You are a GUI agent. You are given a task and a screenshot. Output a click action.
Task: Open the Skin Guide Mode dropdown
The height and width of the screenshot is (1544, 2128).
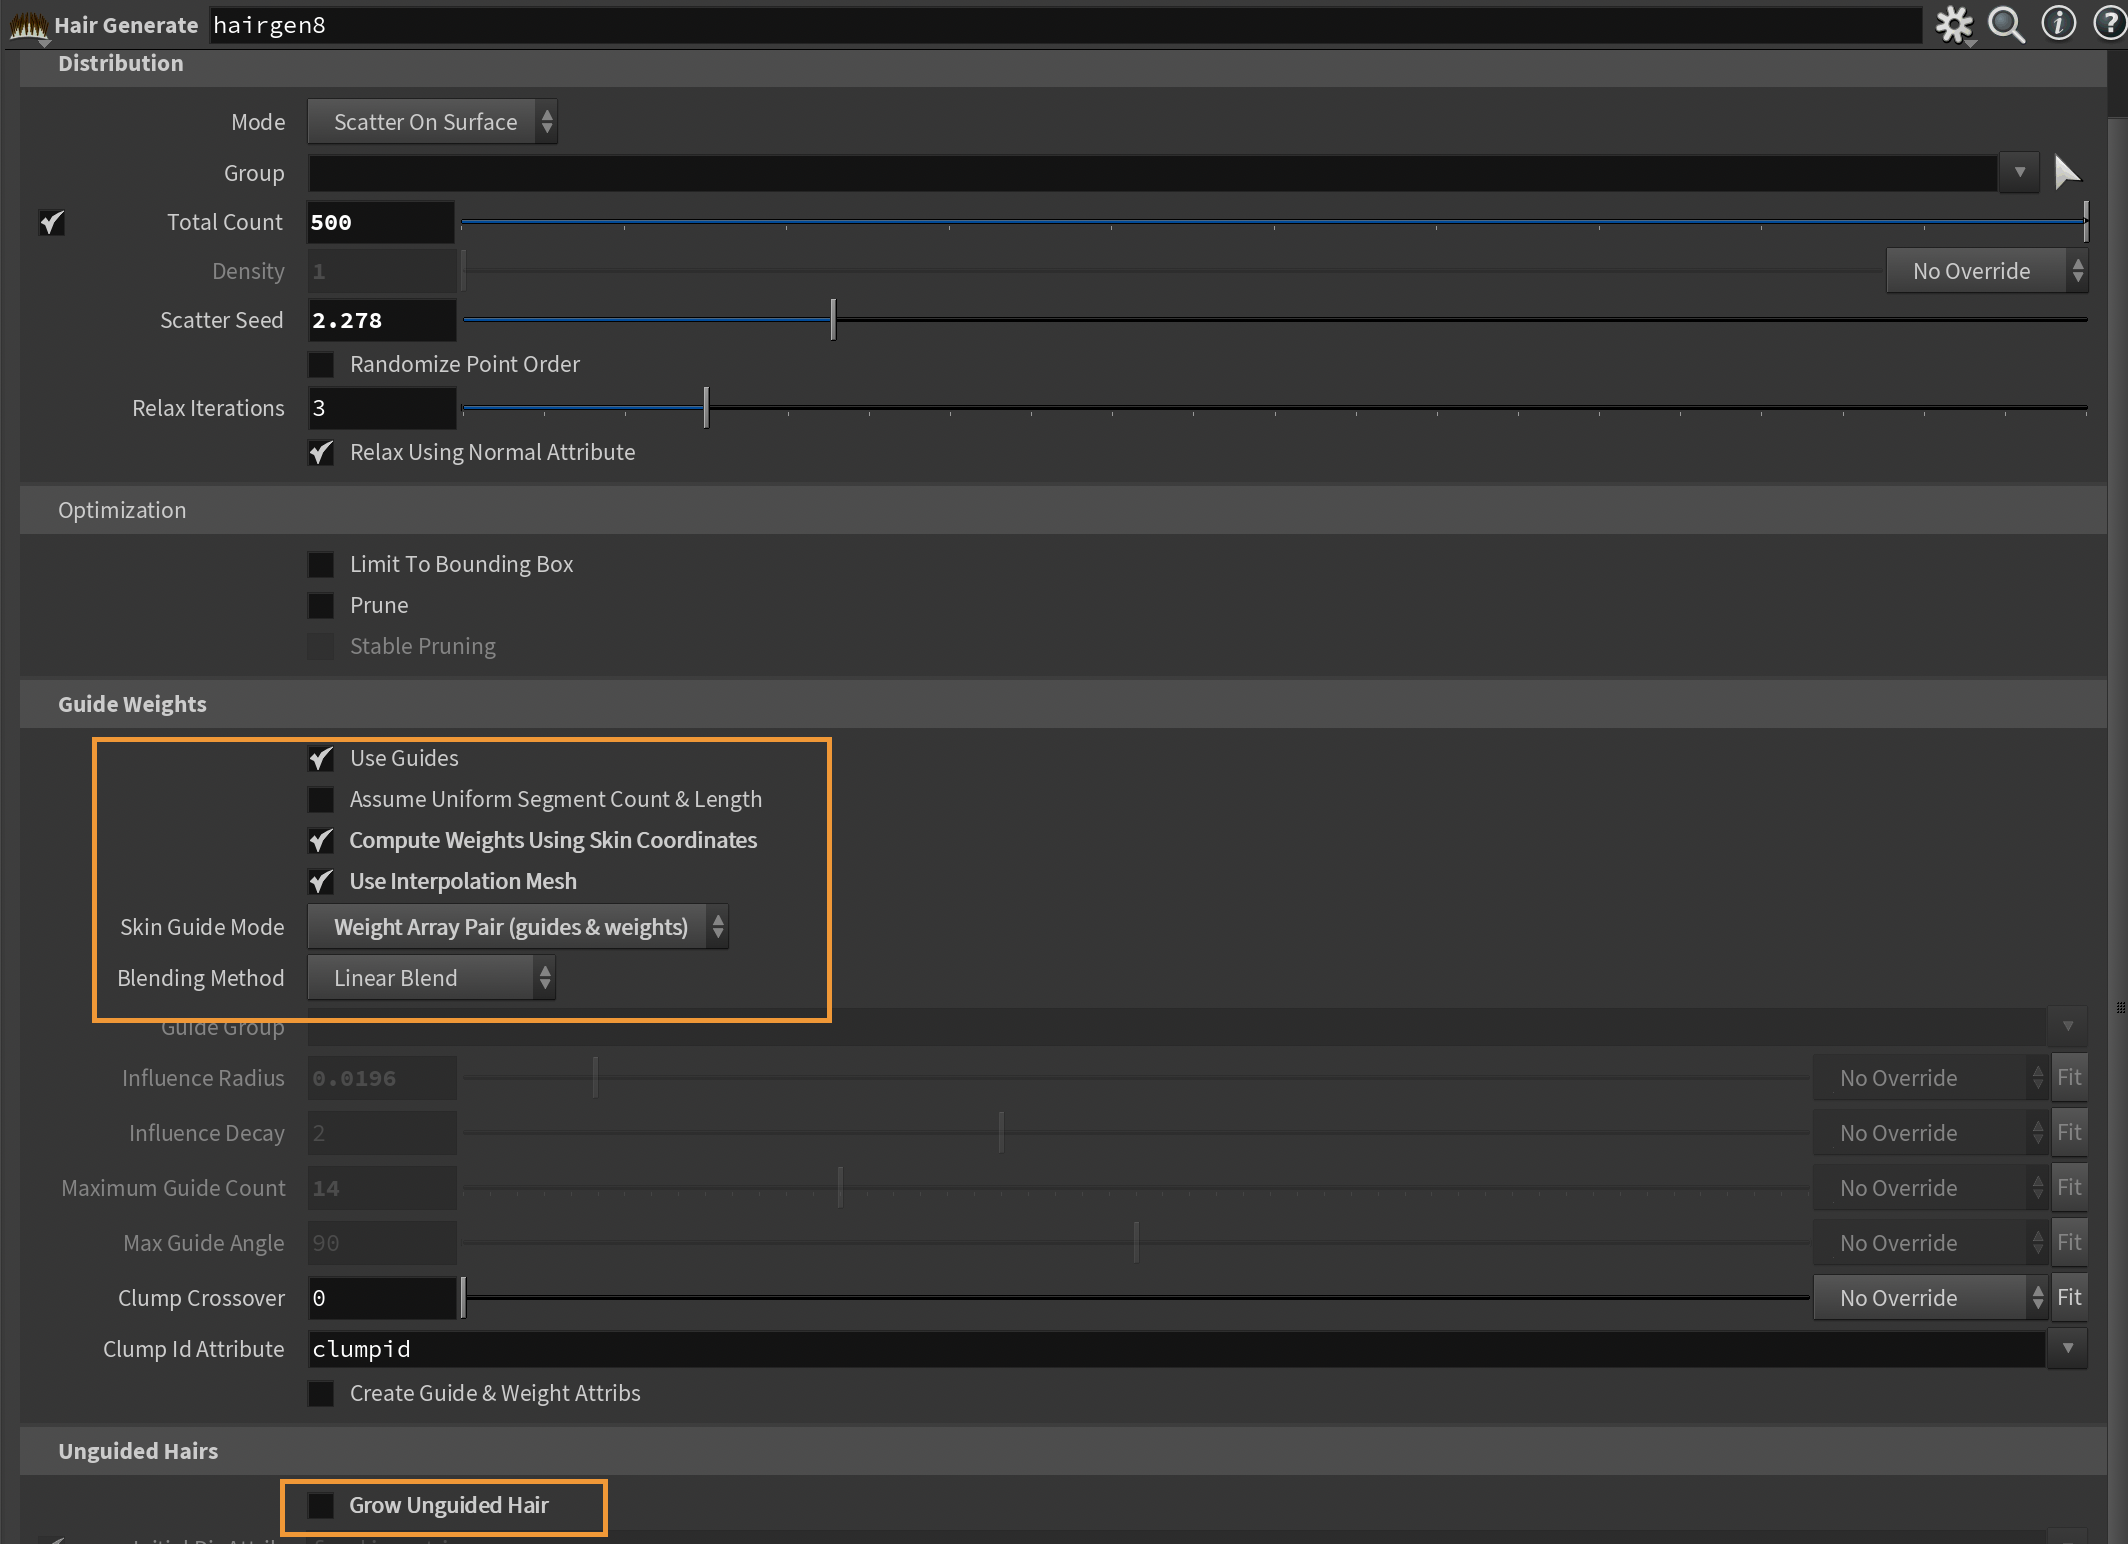(517, 927)
